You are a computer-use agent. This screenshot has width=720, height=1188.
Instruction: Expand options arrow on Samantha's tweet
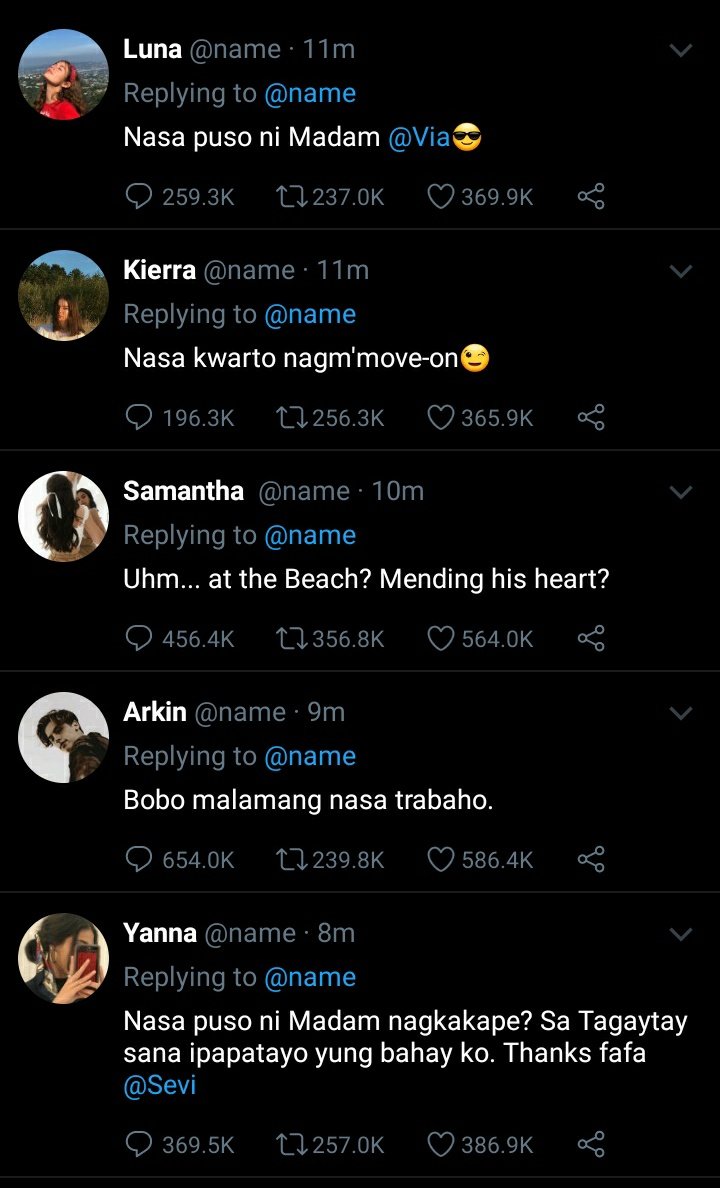pos(681,492)
